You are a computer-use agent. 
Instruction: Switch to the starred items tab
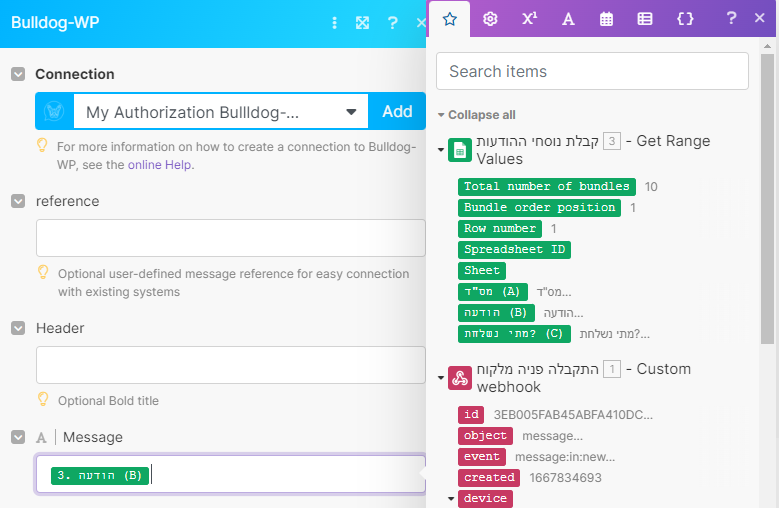coord(450,19)
